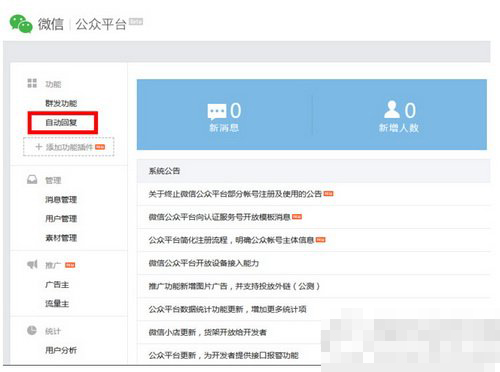The width and height of the screenshot is (500, 372).
Task: Open announcement 微信公众平台开放设备接入能力
Action: click(x=204, y=263)
